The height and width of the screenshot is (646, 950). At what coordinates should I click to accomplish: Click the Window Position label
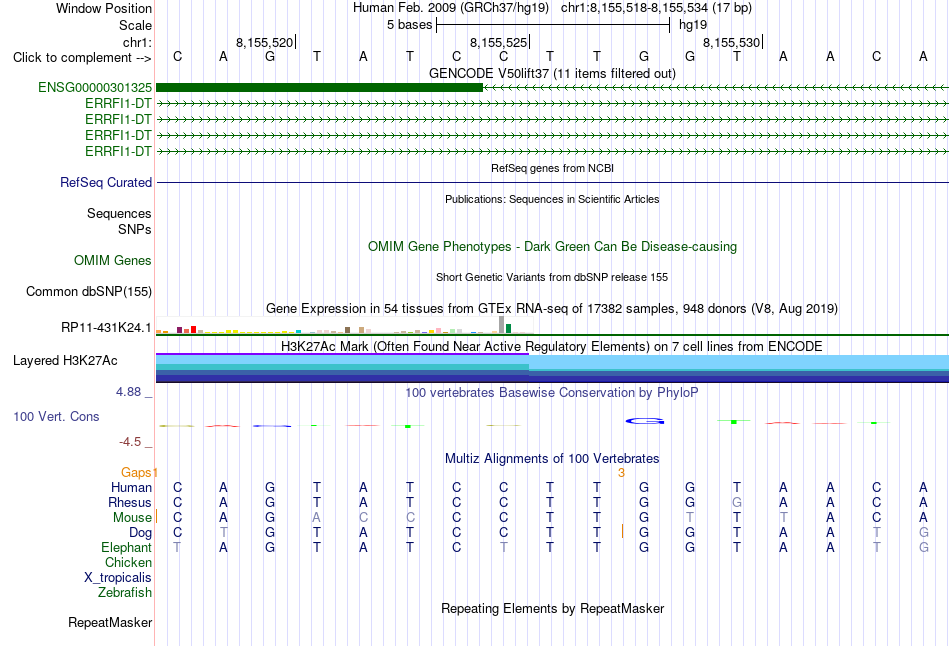pyautogui.click(x=104, y=8)
